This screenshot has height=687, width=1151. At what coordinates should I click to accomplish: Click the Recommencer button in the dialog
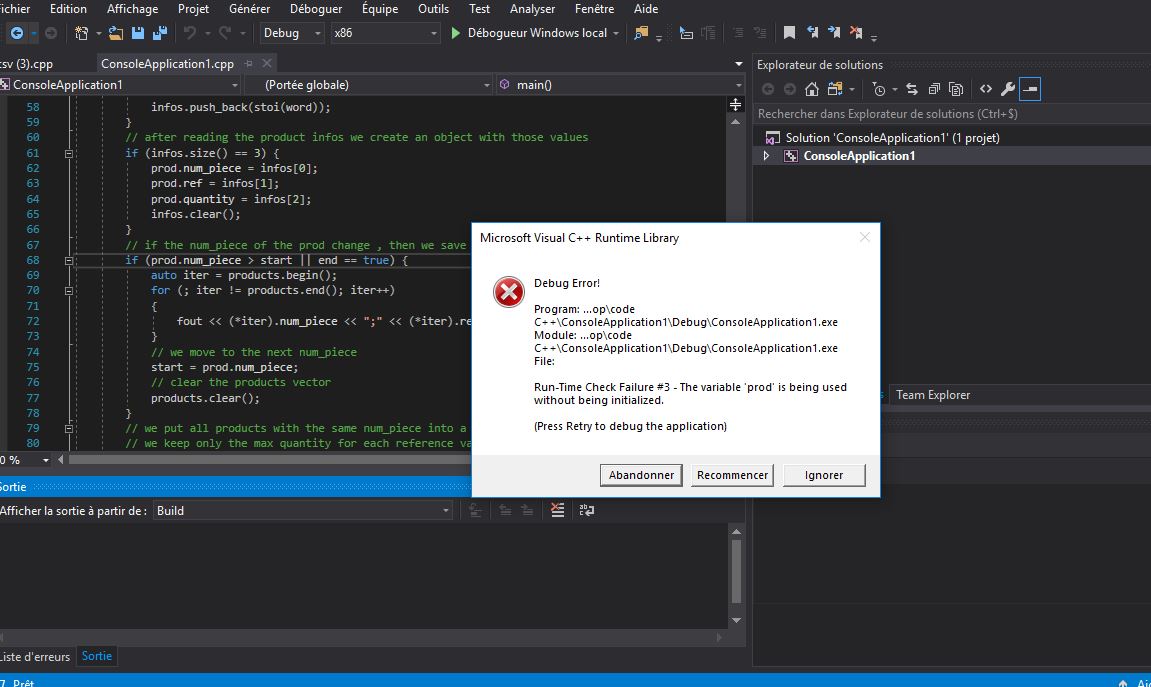click(732, 475)
